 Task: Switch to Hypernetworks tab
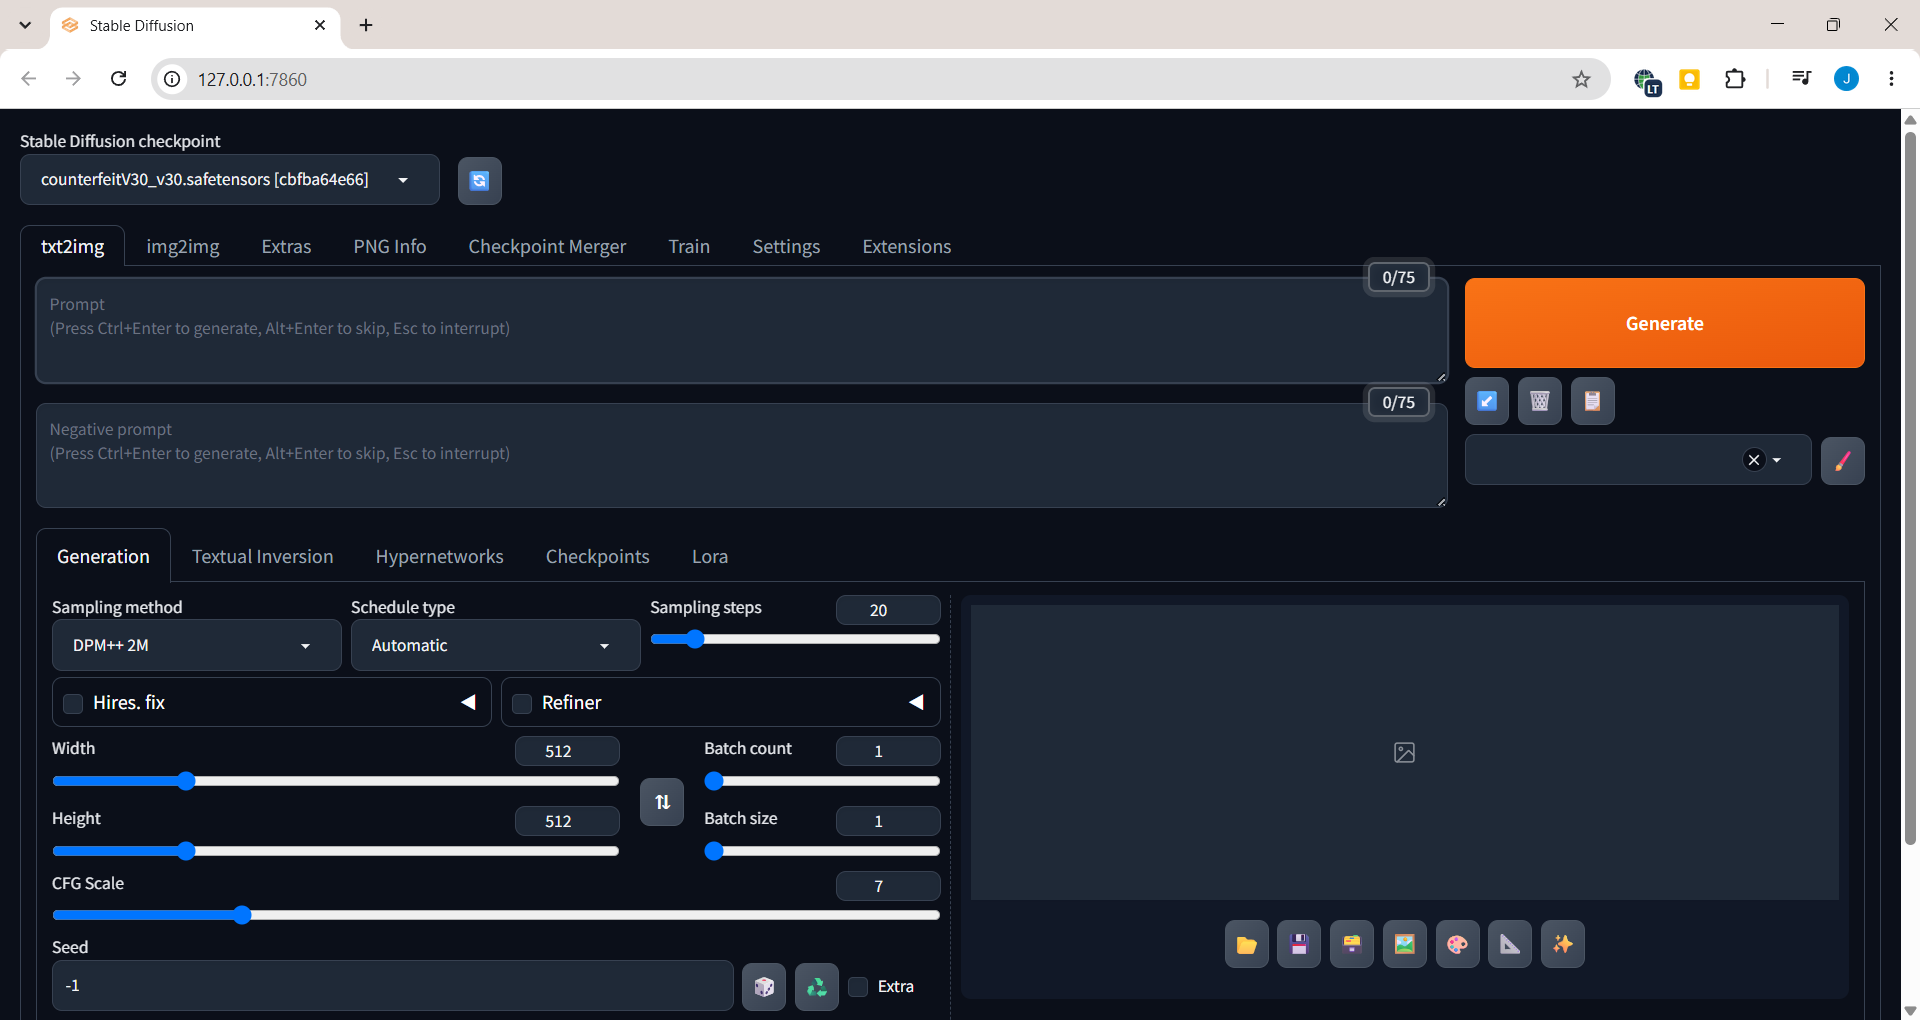[x=440, y=556]
